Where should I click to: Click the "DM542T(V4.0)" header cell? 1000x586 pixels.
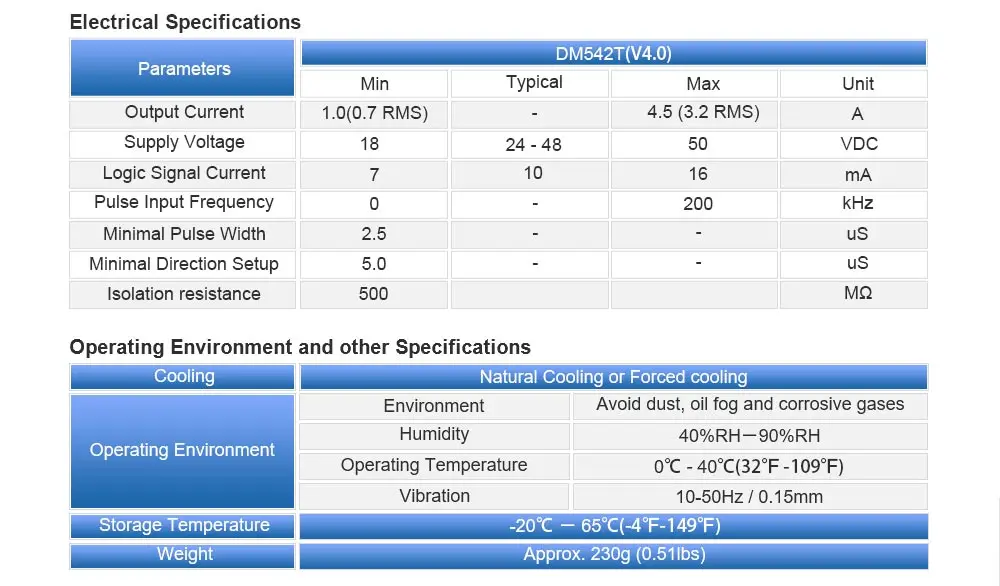pyautogui.click(x=614, y=53)
